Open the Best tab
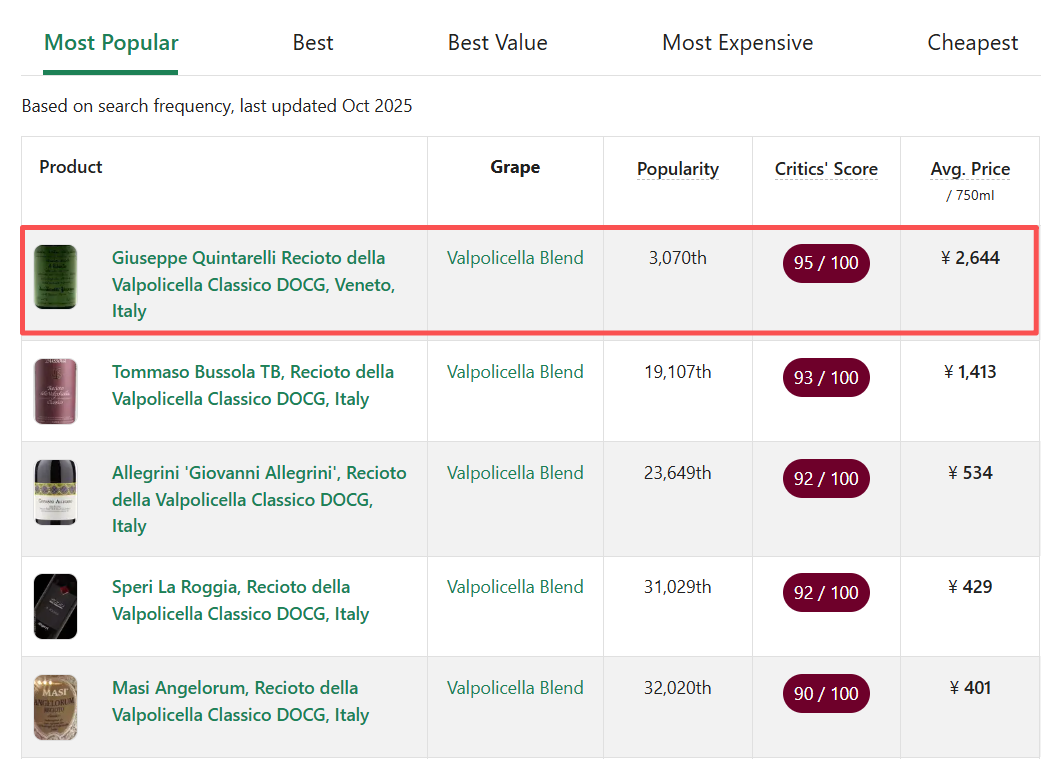 click(x=313, y=43)
